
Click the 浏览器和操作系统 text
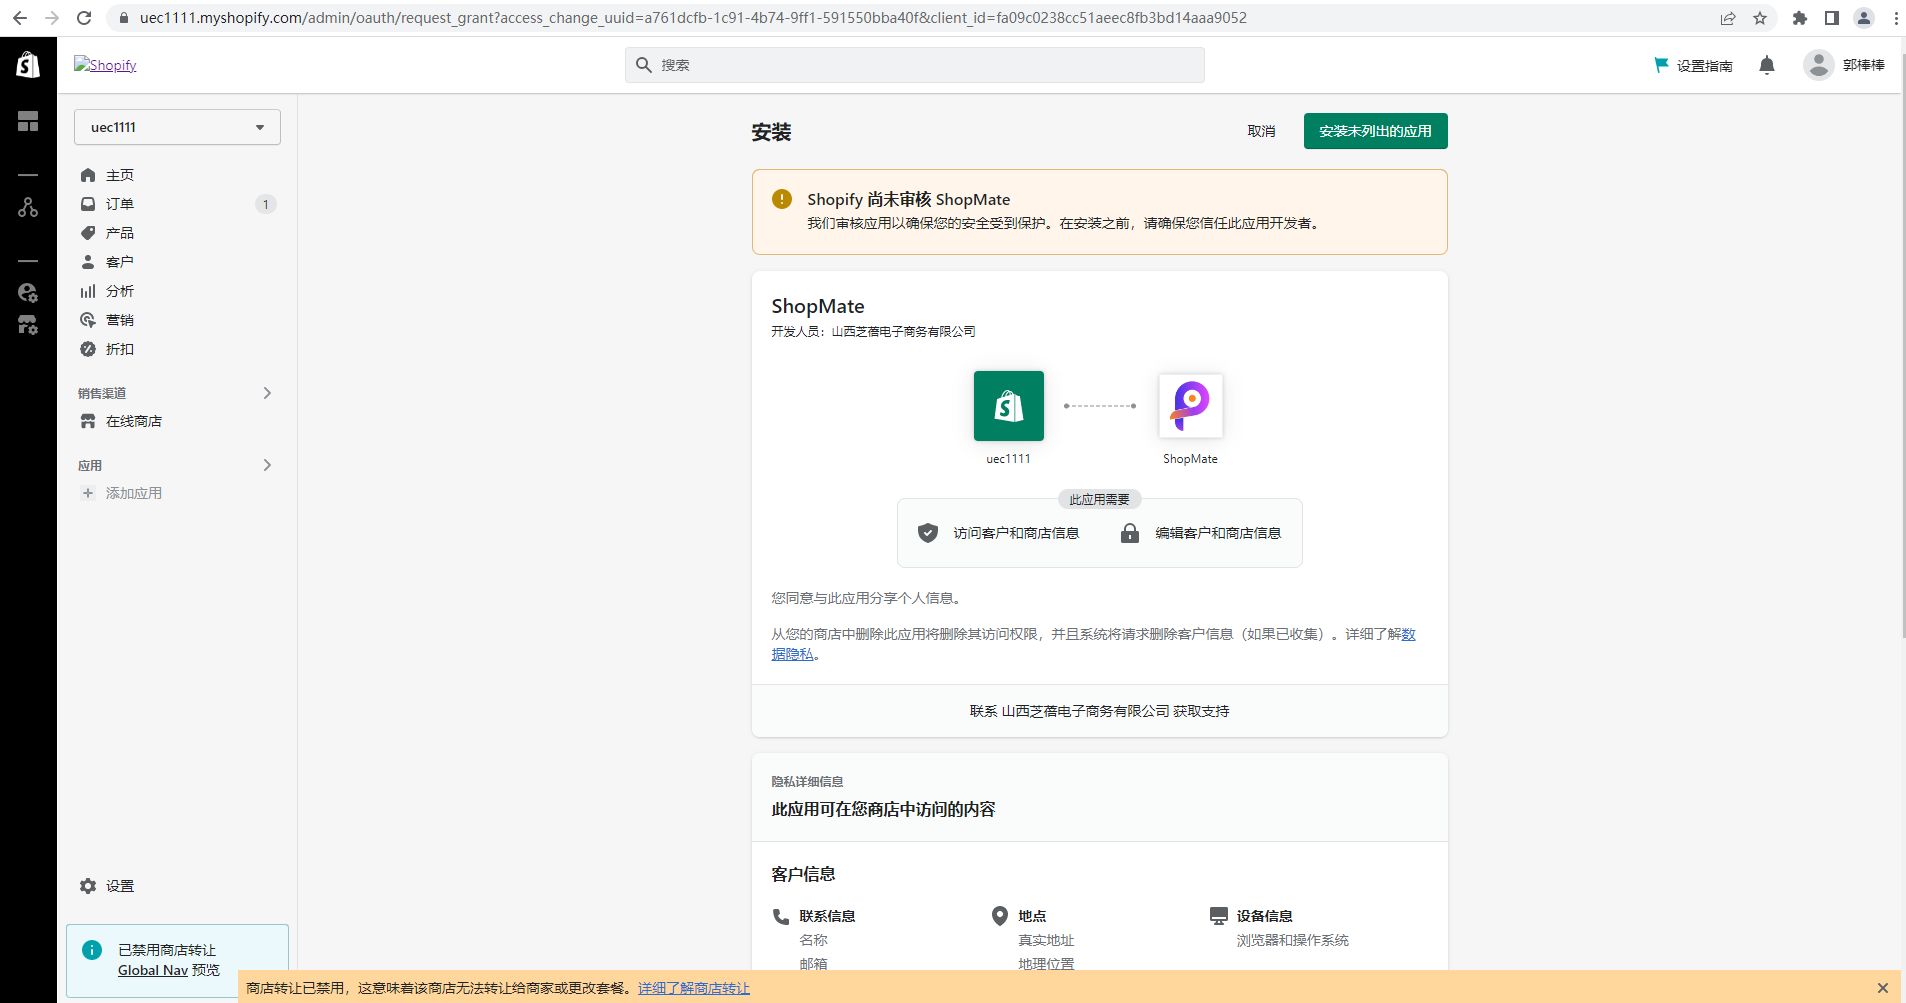pyautogui.click(x=1292, y=940)
